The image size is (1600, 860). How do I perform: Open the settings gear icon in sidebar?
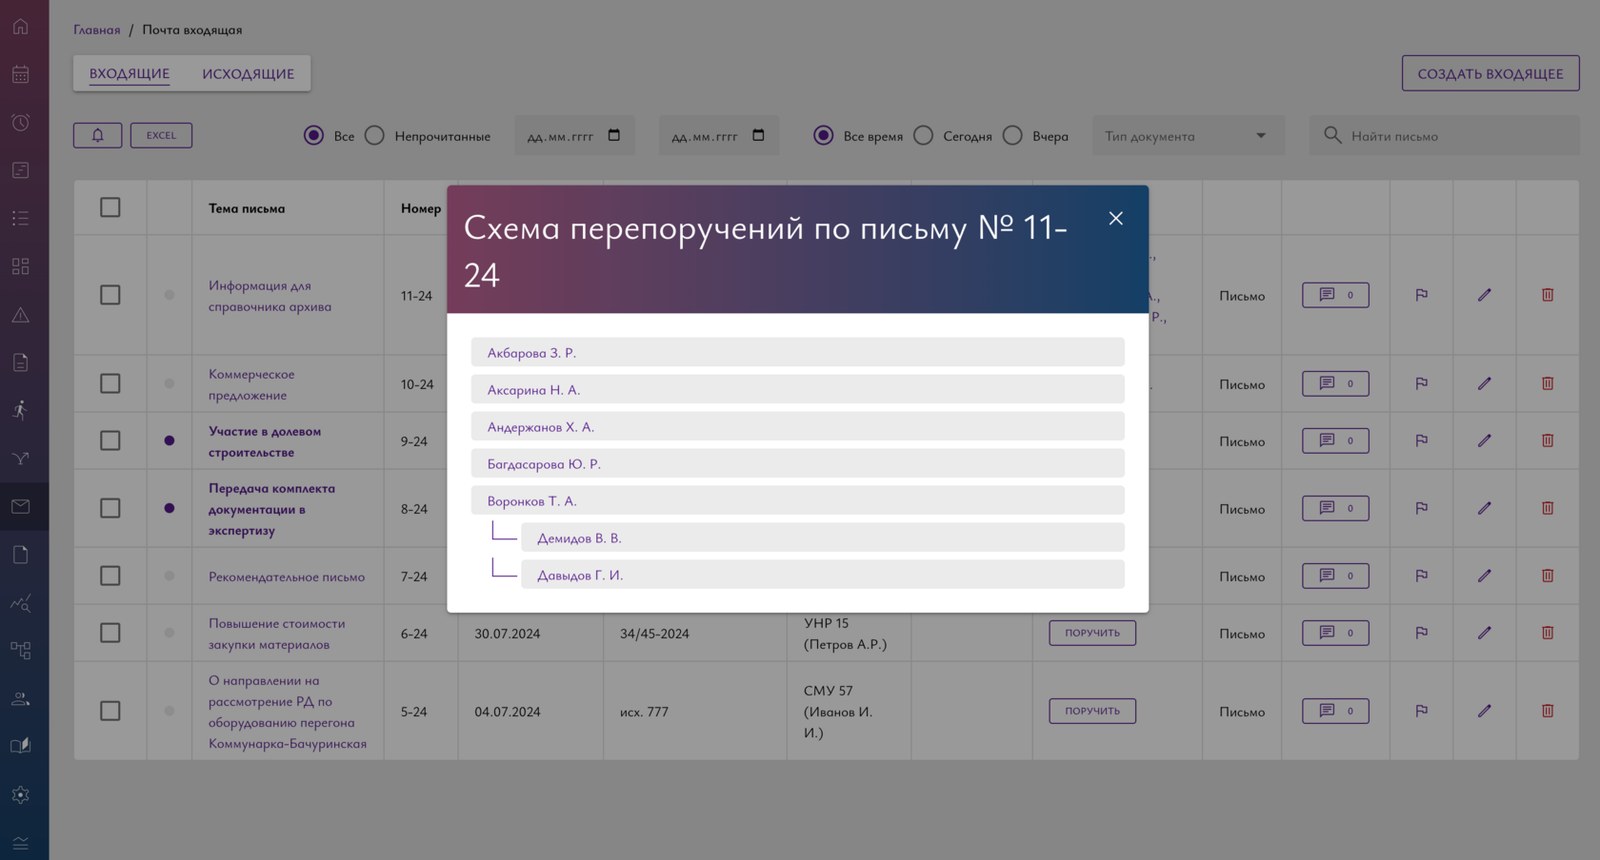(20, 795)
